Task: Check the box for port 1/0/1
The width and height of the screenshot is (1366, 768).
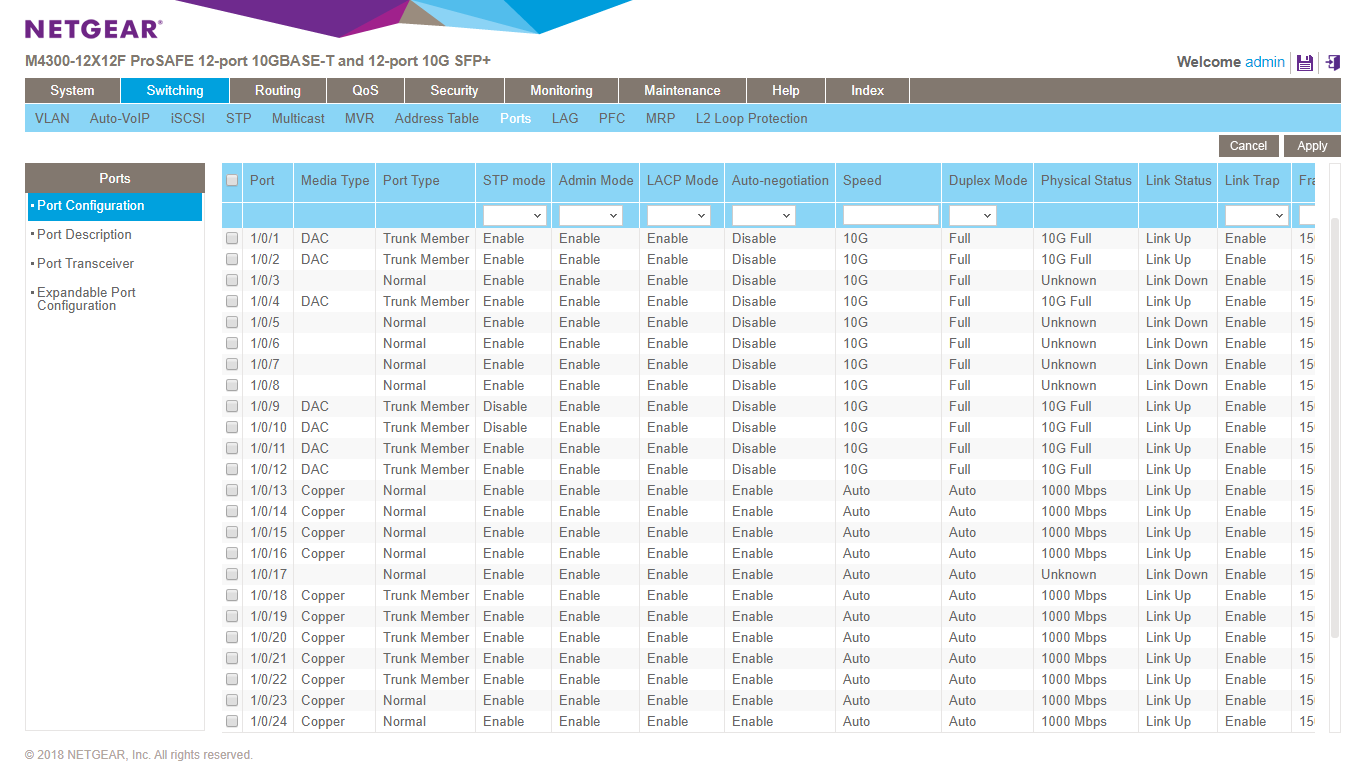Action: tap(232, 238)
